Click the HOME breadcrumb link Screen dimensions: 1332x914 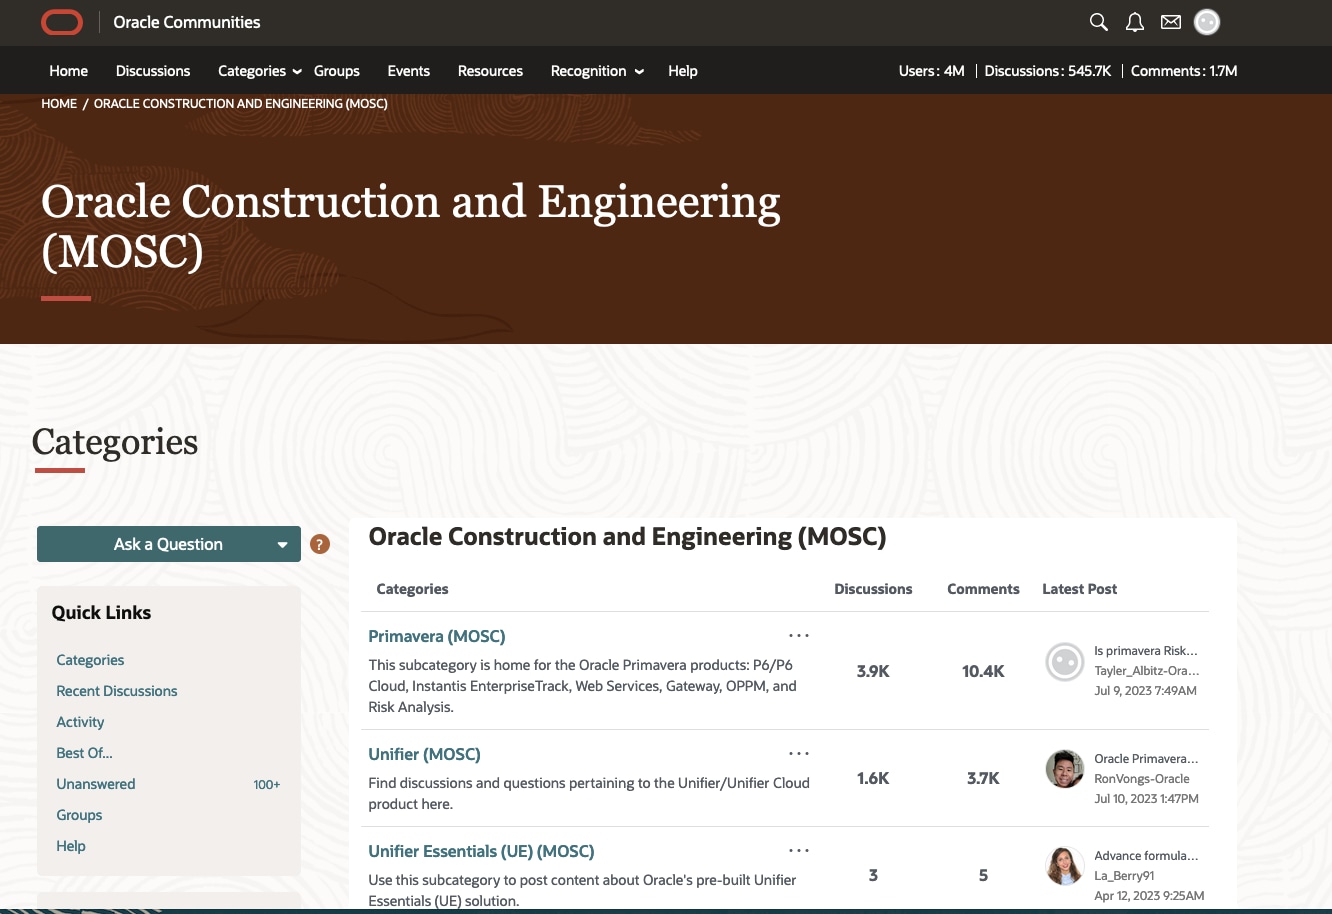[x=59, y=104]
